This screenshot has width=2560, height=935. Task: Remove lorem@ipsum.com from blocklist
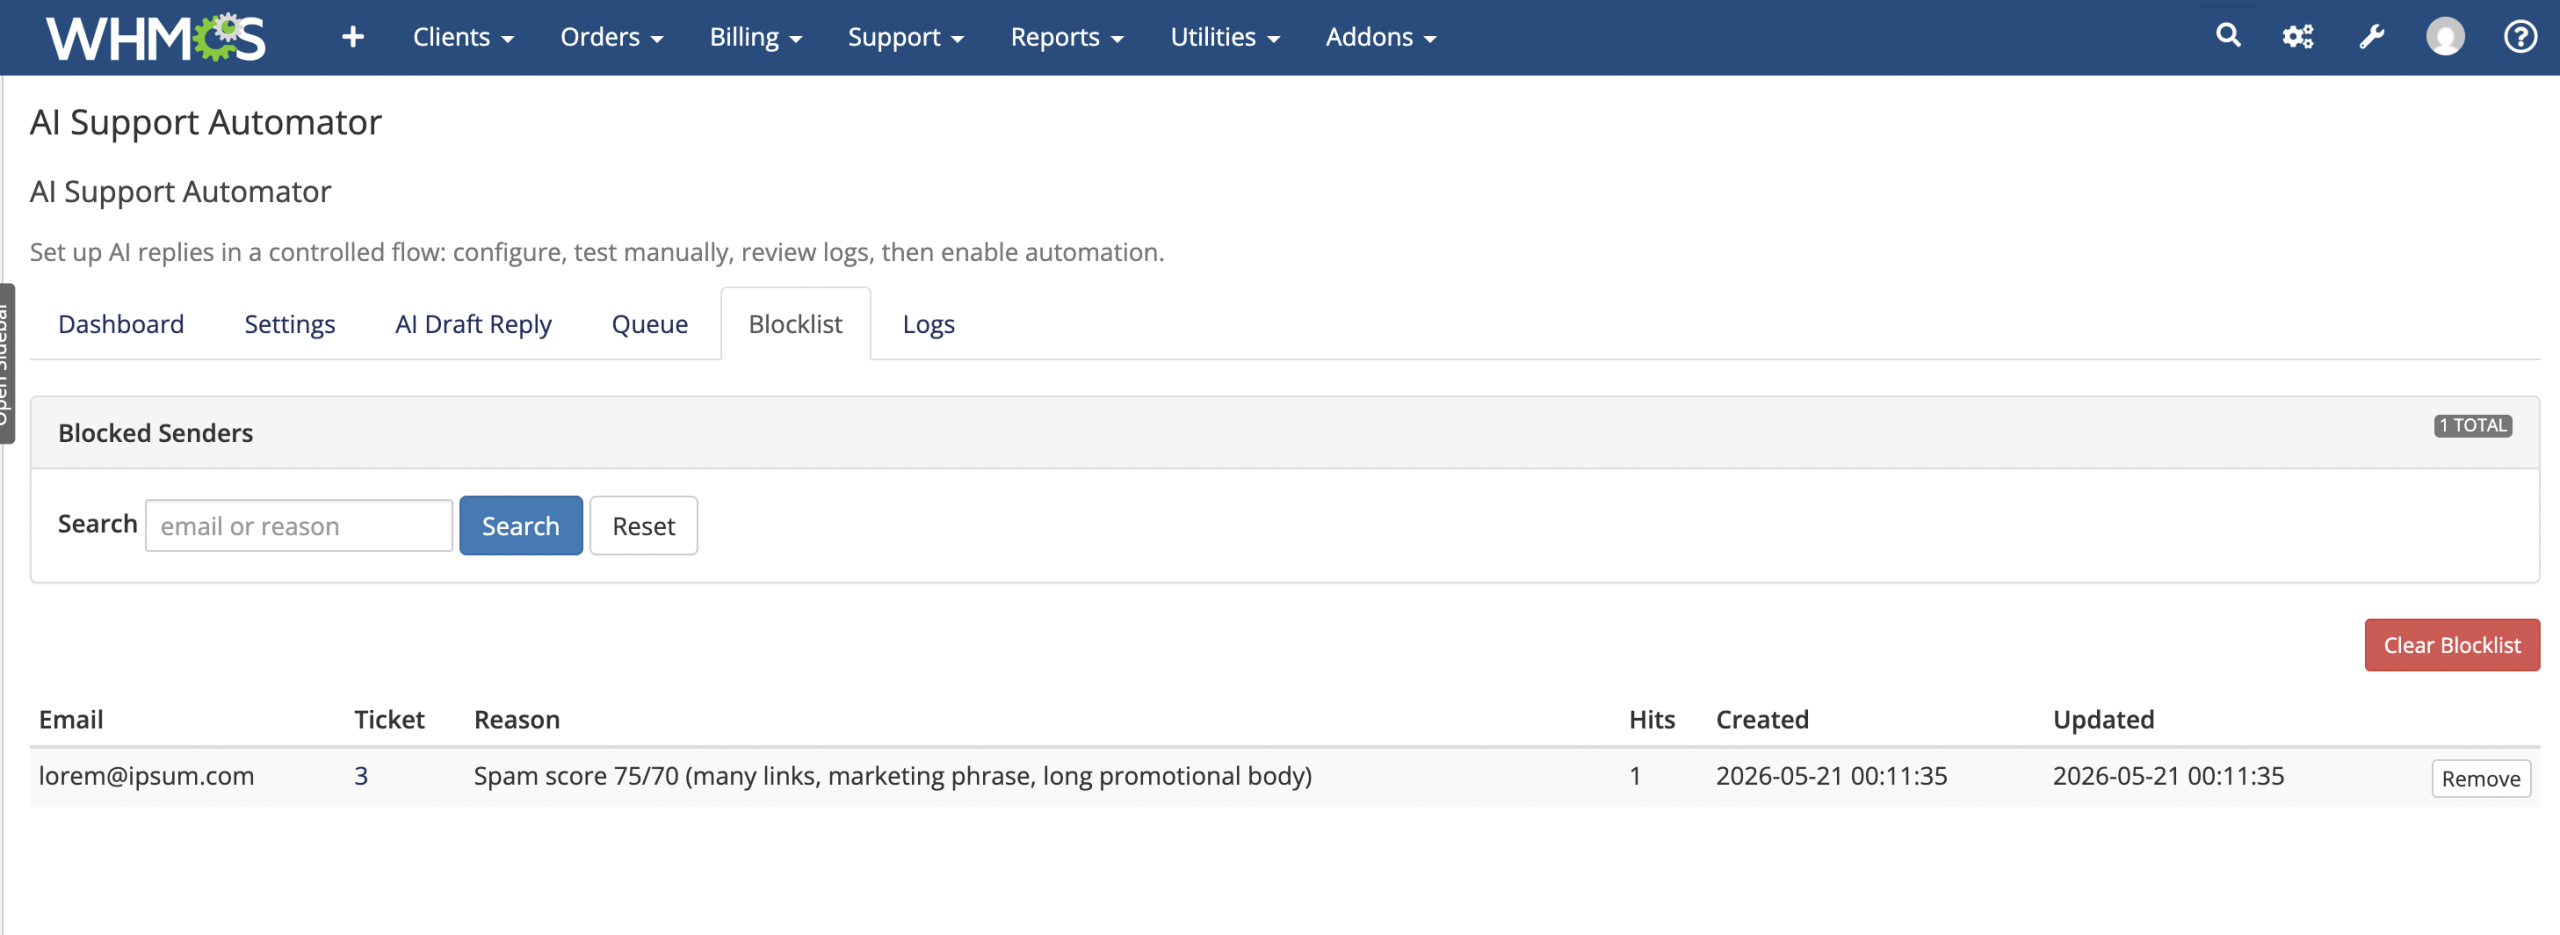tap(2481, 779)
